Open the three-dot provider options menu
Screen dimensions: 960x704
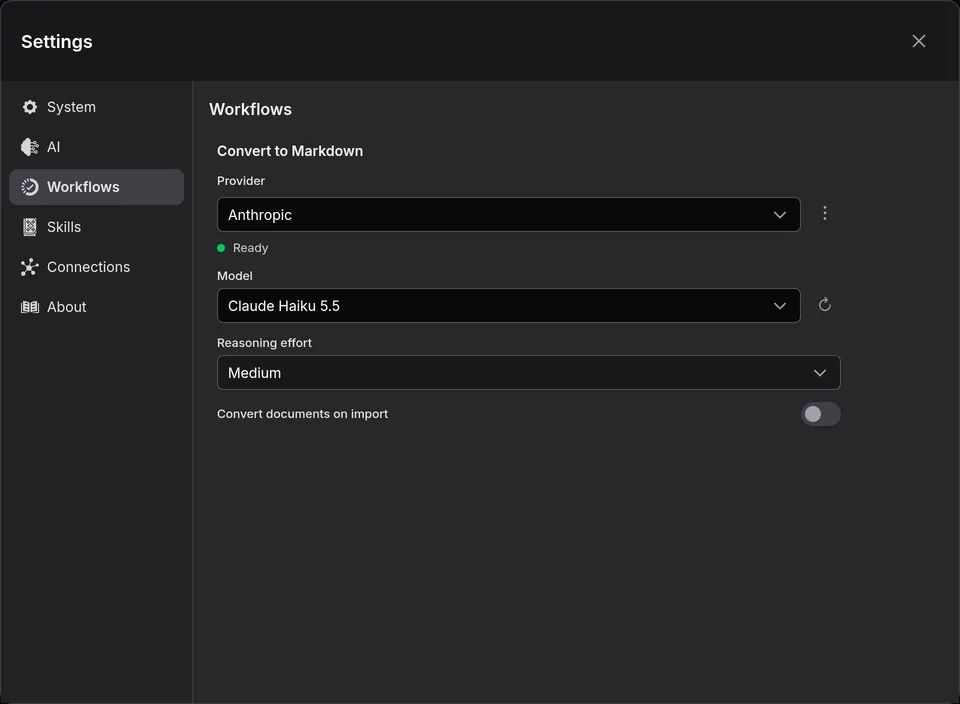click(x=825, y=213)
